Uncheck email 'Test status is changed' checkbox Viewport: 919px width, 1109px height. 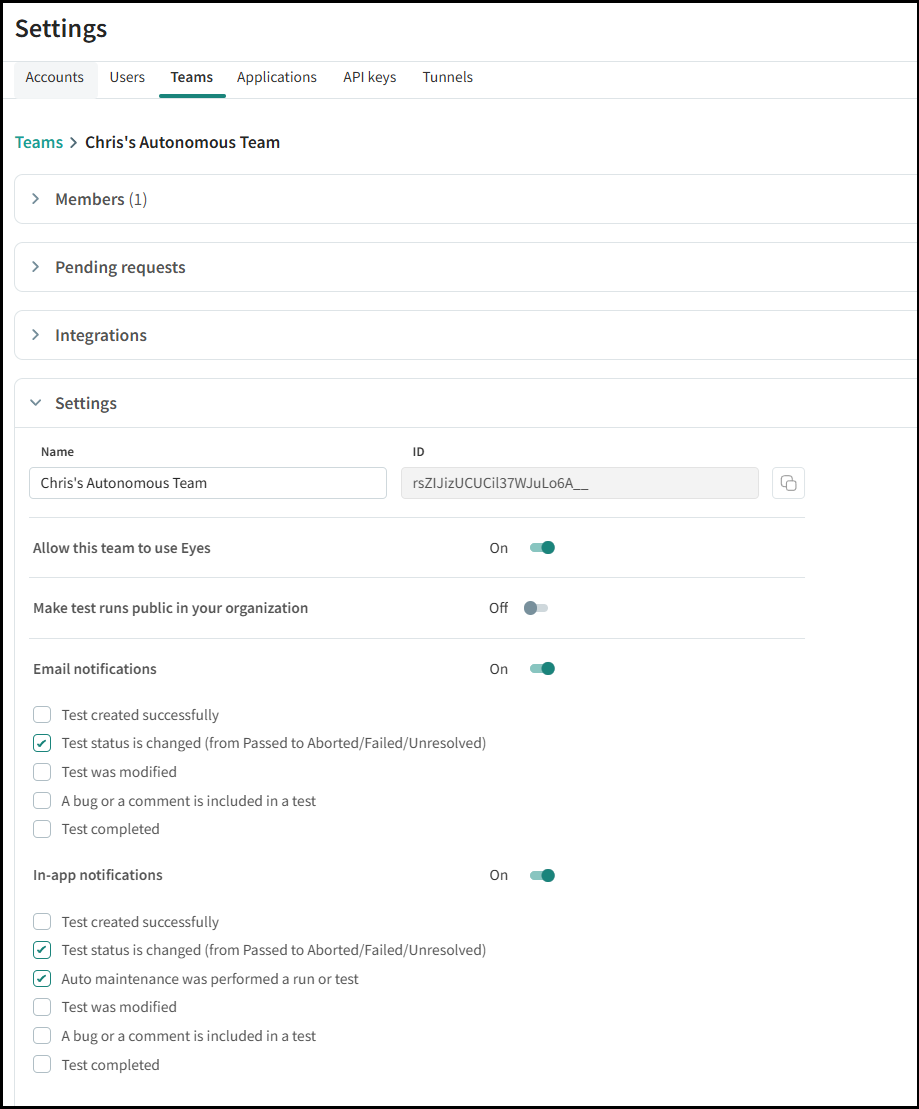(x=42, y=743)
